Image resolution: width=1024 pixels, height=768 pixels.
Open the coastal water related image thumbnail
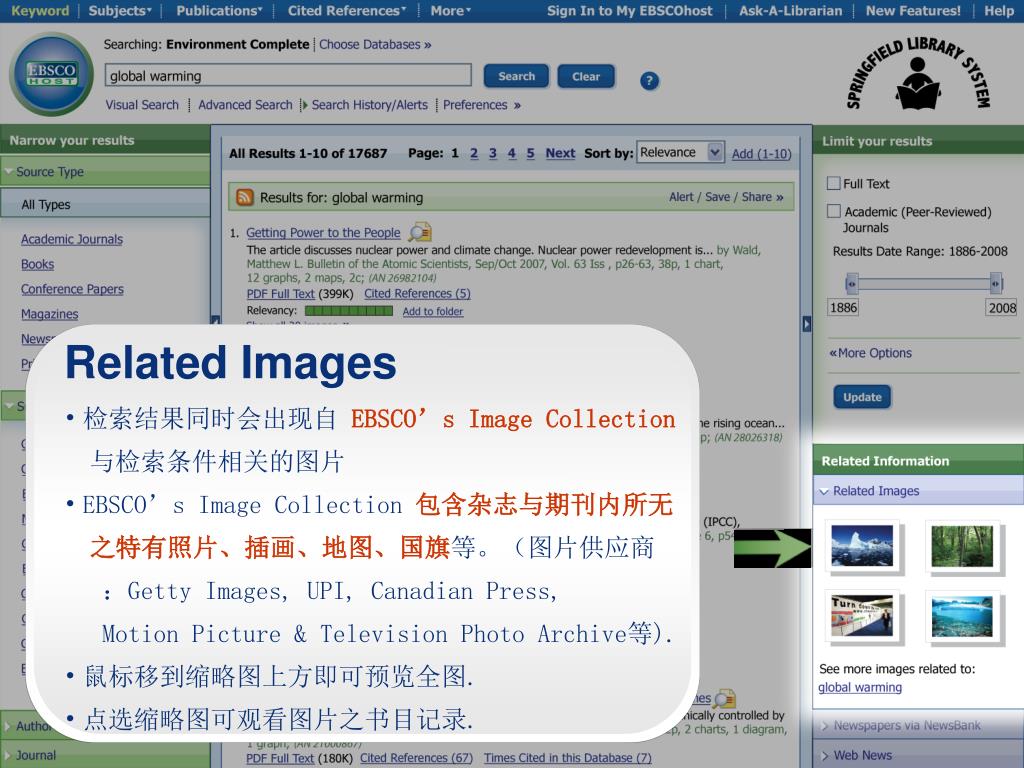pyautogui.click(x=962, y=615)
